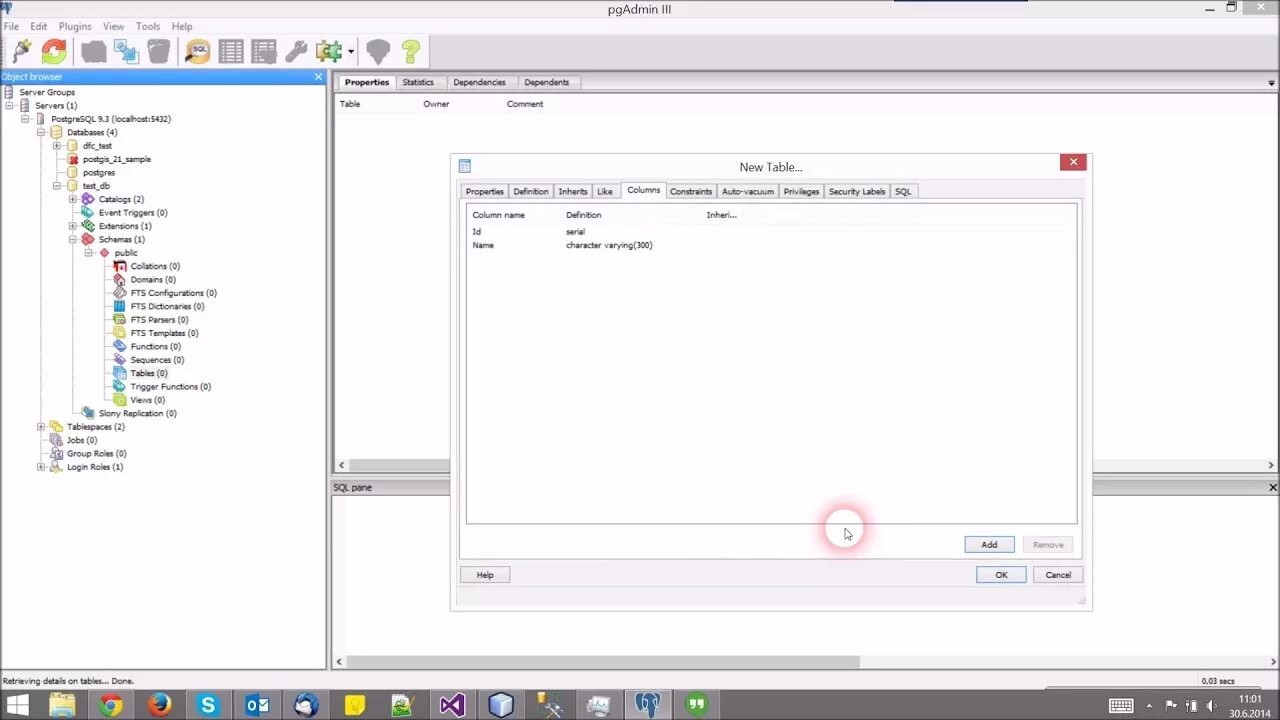Open the Plugins menu
Screen dimensions: 1280x720
pyautogui.click(x=75, y=26)
